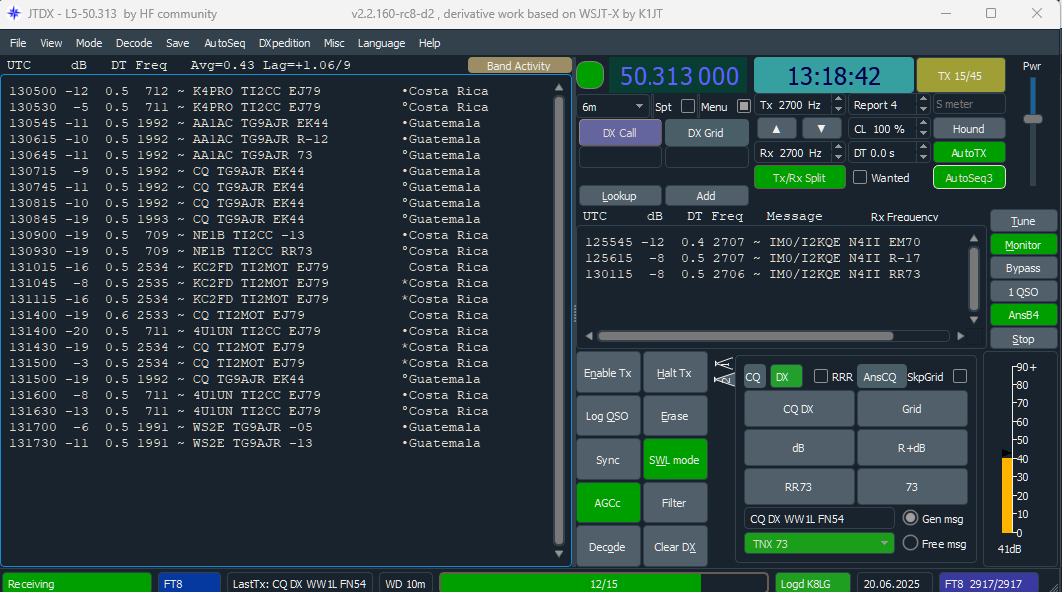Image resolution: width=1062 pixels, height=592 pixels.
Task: Open the TNX 73 message dropdown
Action: click(x=818, y=544)
